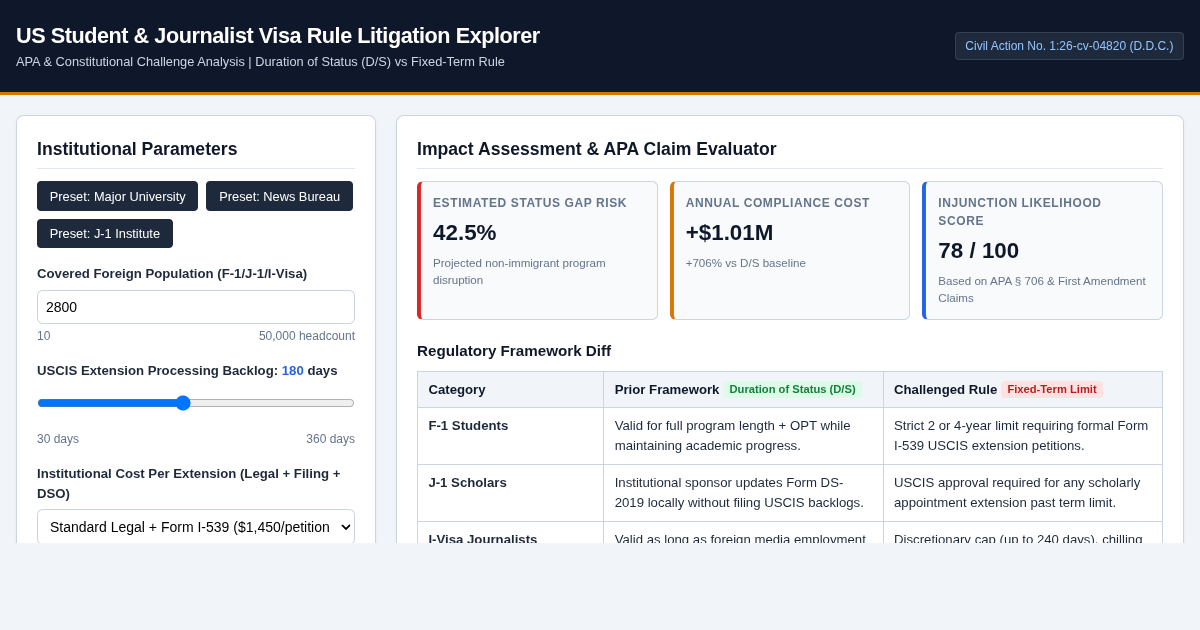Viewport: 1200px width, 630px height.
Task: Apply the News Bureau preset
Action: (x=279, y=196)
